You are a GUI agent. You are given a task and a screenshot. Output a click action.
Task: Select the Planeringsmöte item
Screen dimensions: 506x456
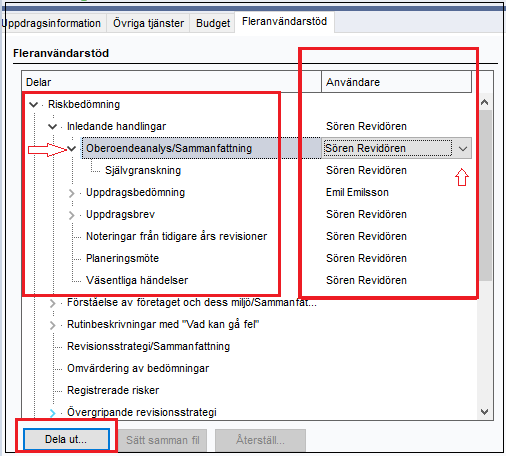click(122, 258)
